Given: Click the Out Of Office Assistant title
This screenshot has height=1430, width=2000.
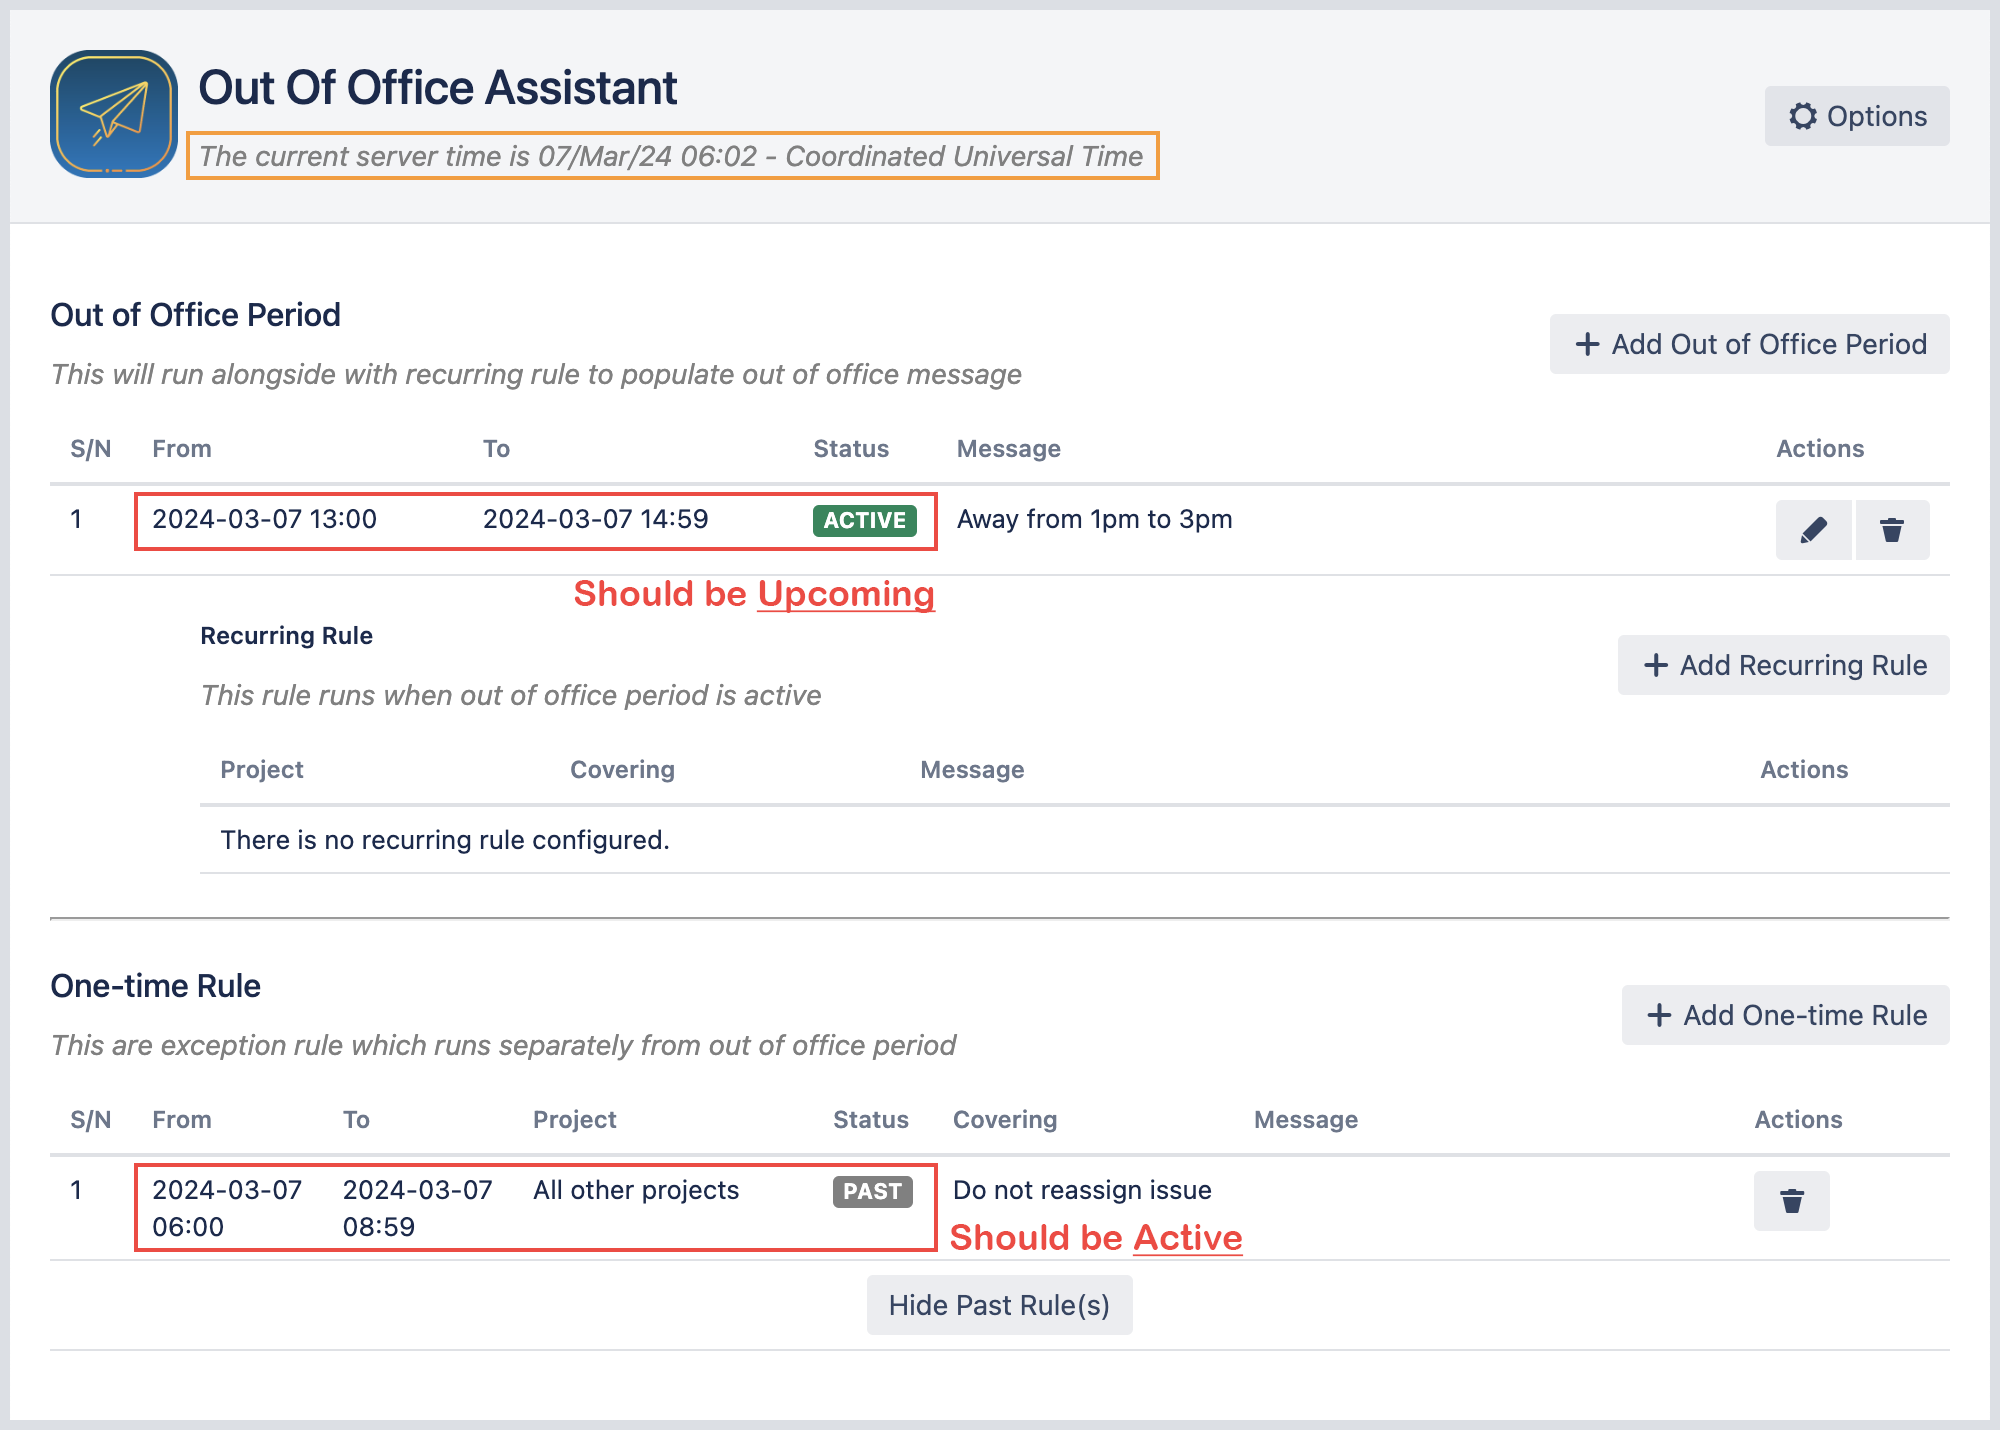Looking at the screenshot, I should click(x=437, y=88).
